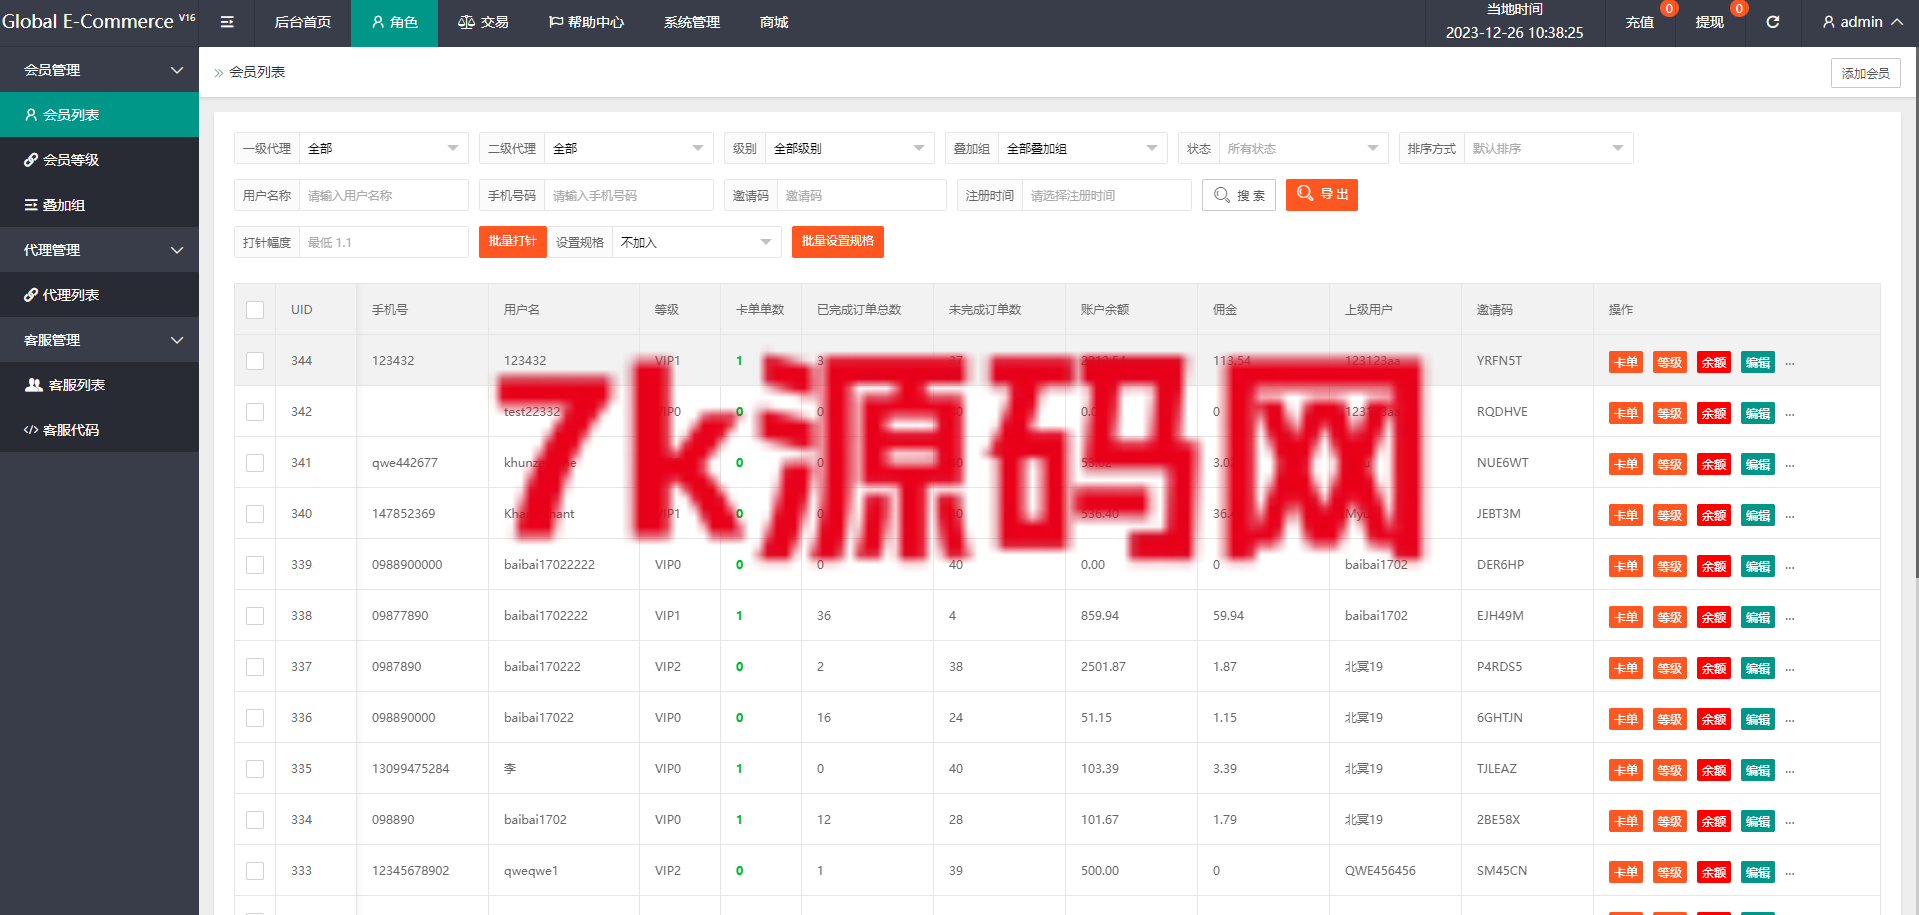Check the row checkbox for UID 336
The image size is (1919, 915).
coord(255,718)
